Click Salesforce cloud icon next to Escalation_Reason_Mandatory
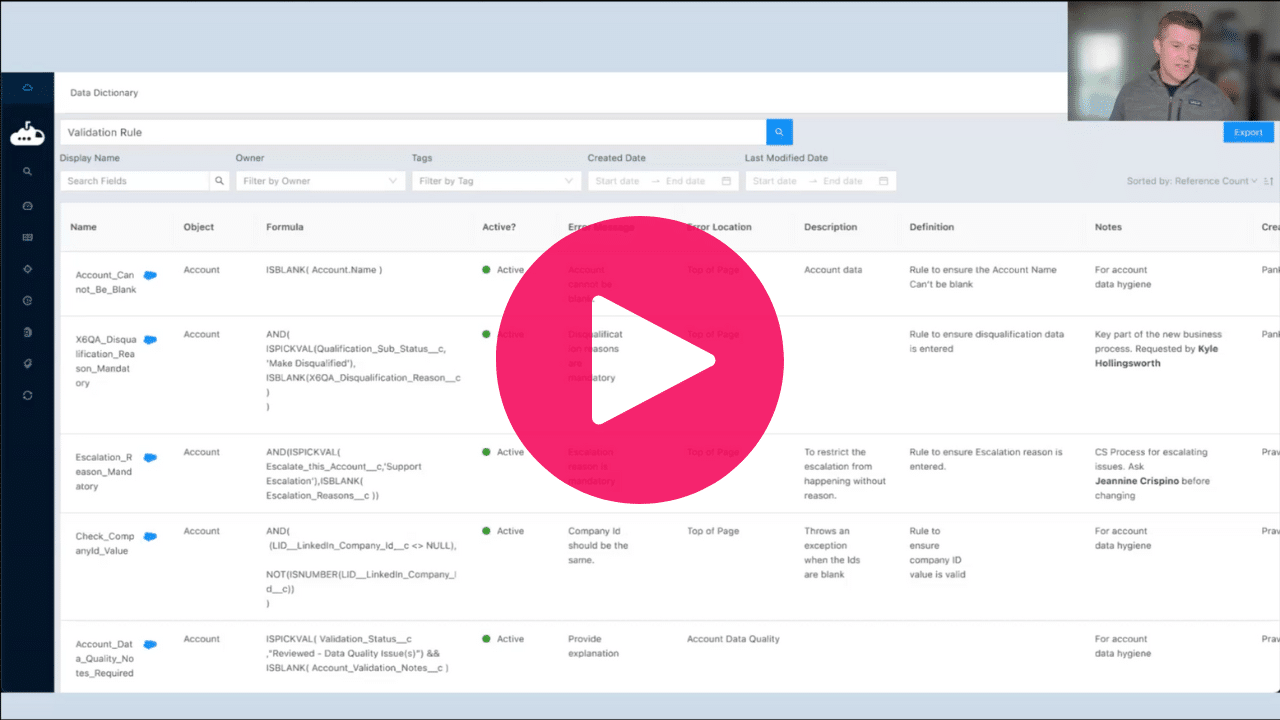1280x720 pixels. click(150, 457)
